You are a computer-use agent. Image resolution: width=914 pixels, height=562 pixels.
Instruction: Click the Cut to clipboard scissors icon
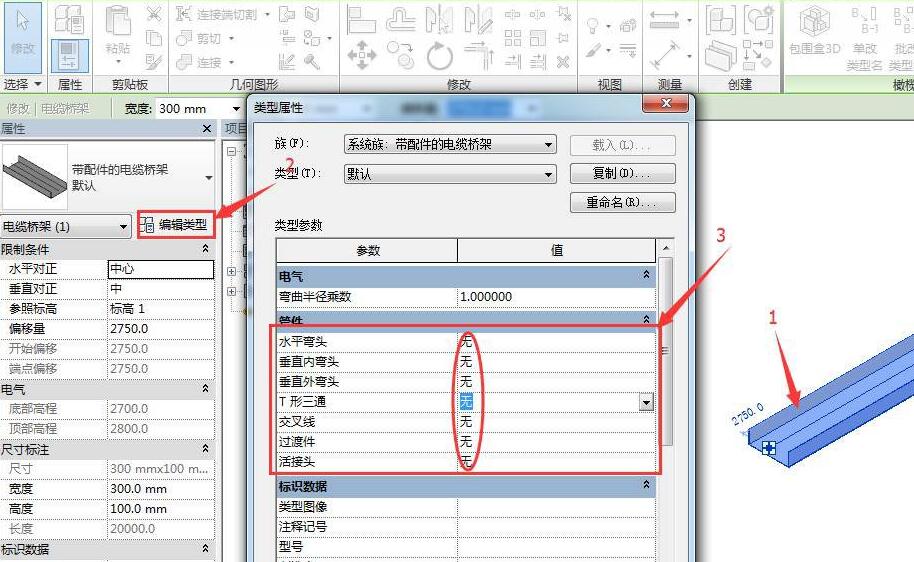click(154, 13)
